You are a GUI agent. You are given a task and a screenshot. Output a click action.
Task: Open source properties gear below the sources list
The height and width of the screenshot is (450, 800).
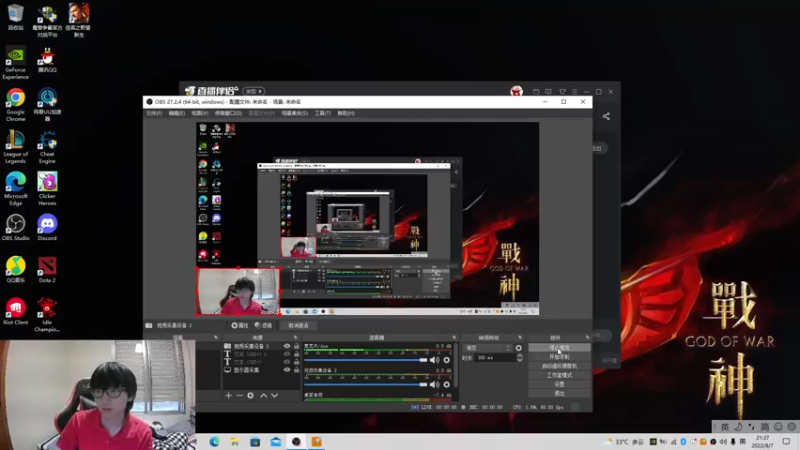tap(251, 395)
